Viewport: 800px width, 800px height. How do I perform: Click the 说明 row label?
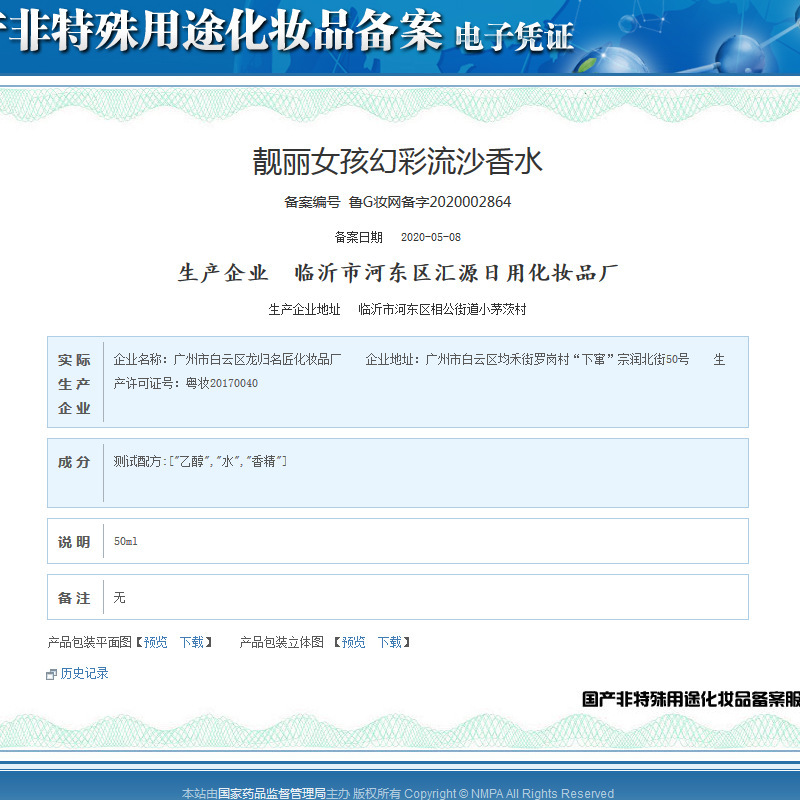[74, 542]
